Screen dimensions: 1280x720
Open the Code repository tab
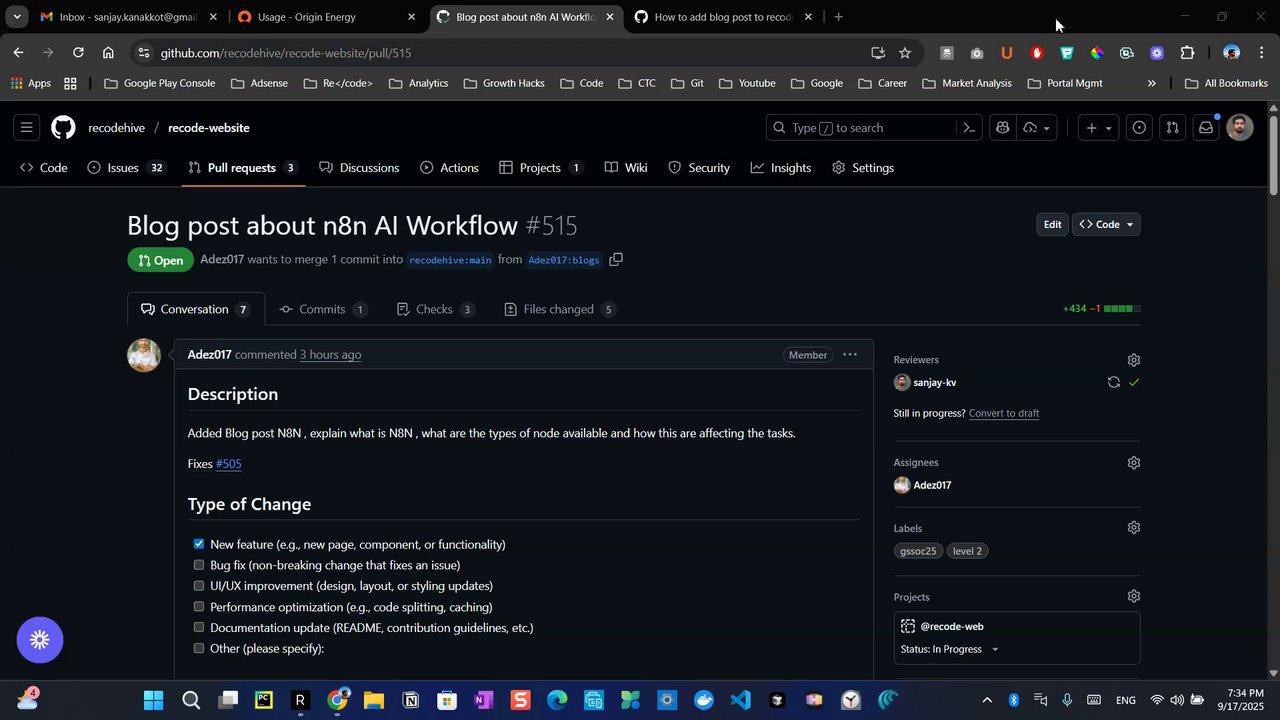point(44,168)
